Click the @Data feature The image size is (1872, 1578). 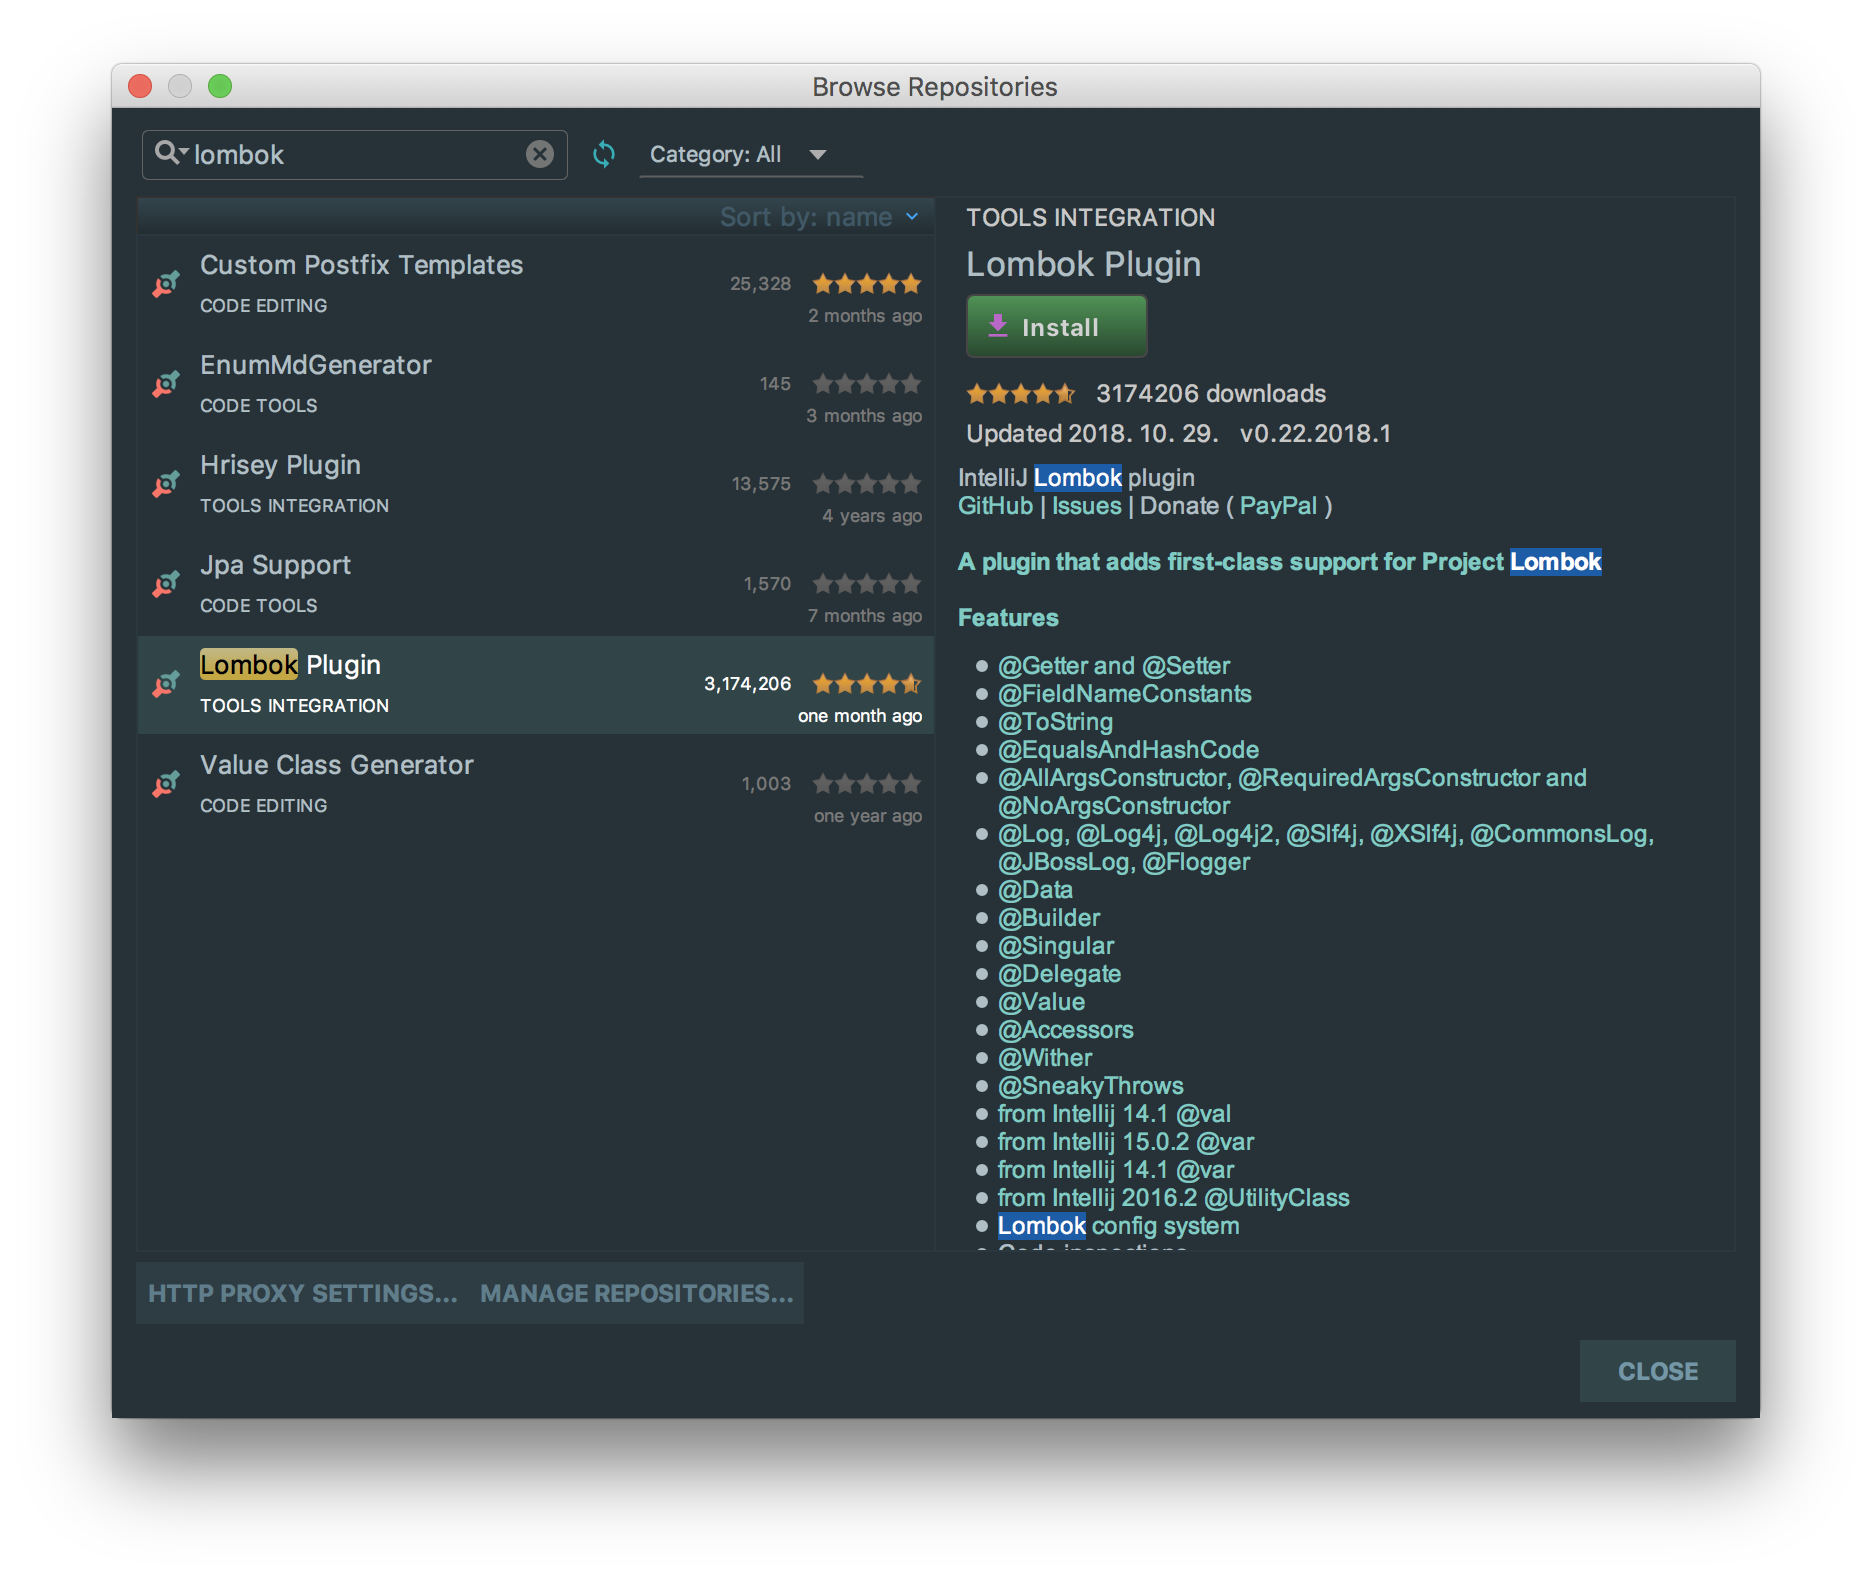1035,890
